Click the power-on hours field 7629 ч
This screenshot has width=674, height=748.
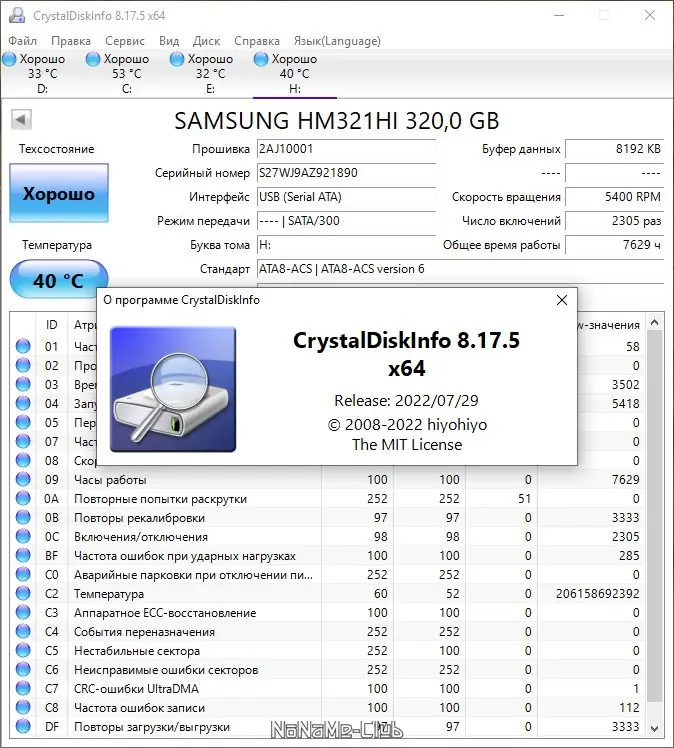coord(614,245)
